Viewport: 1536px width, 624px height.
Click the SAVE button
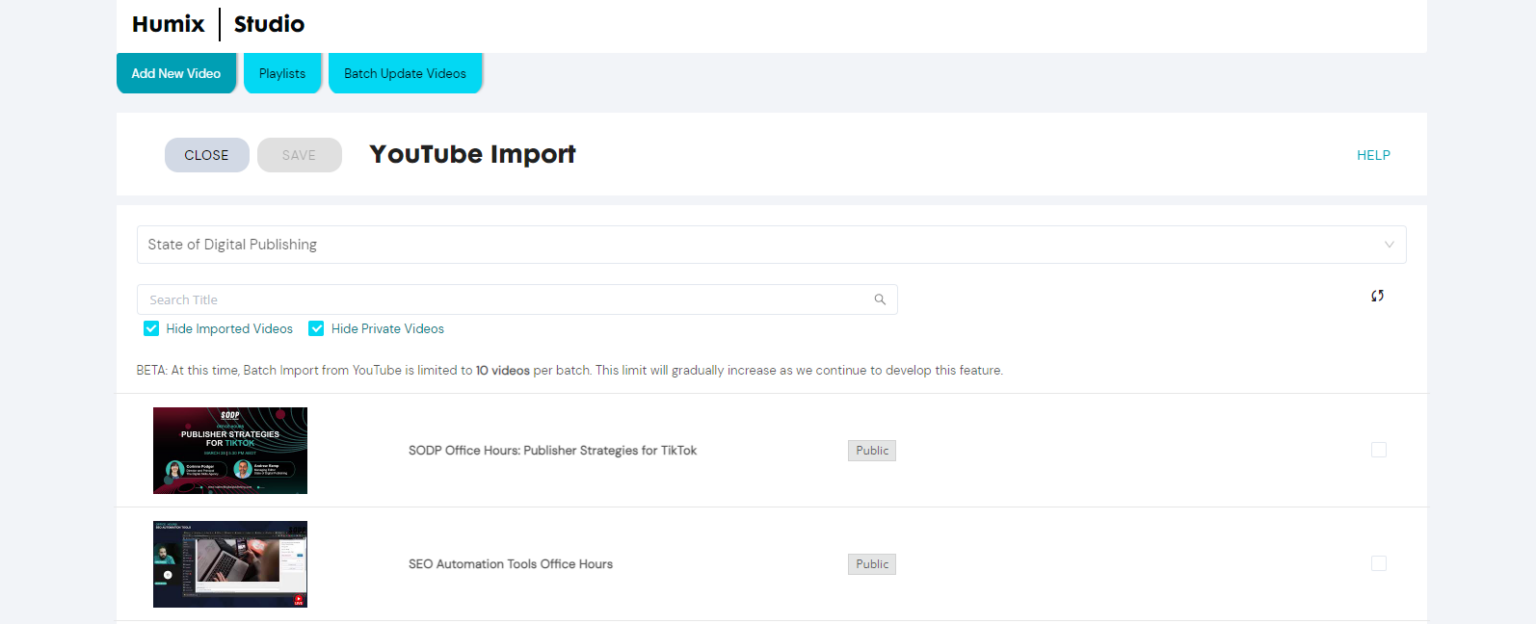[299, 155]
